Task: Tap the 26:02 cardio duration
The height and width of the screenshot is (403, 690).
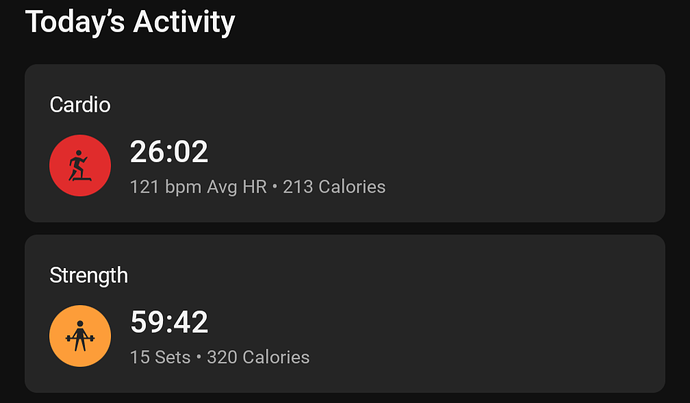Action: click(x=169, y=152)
